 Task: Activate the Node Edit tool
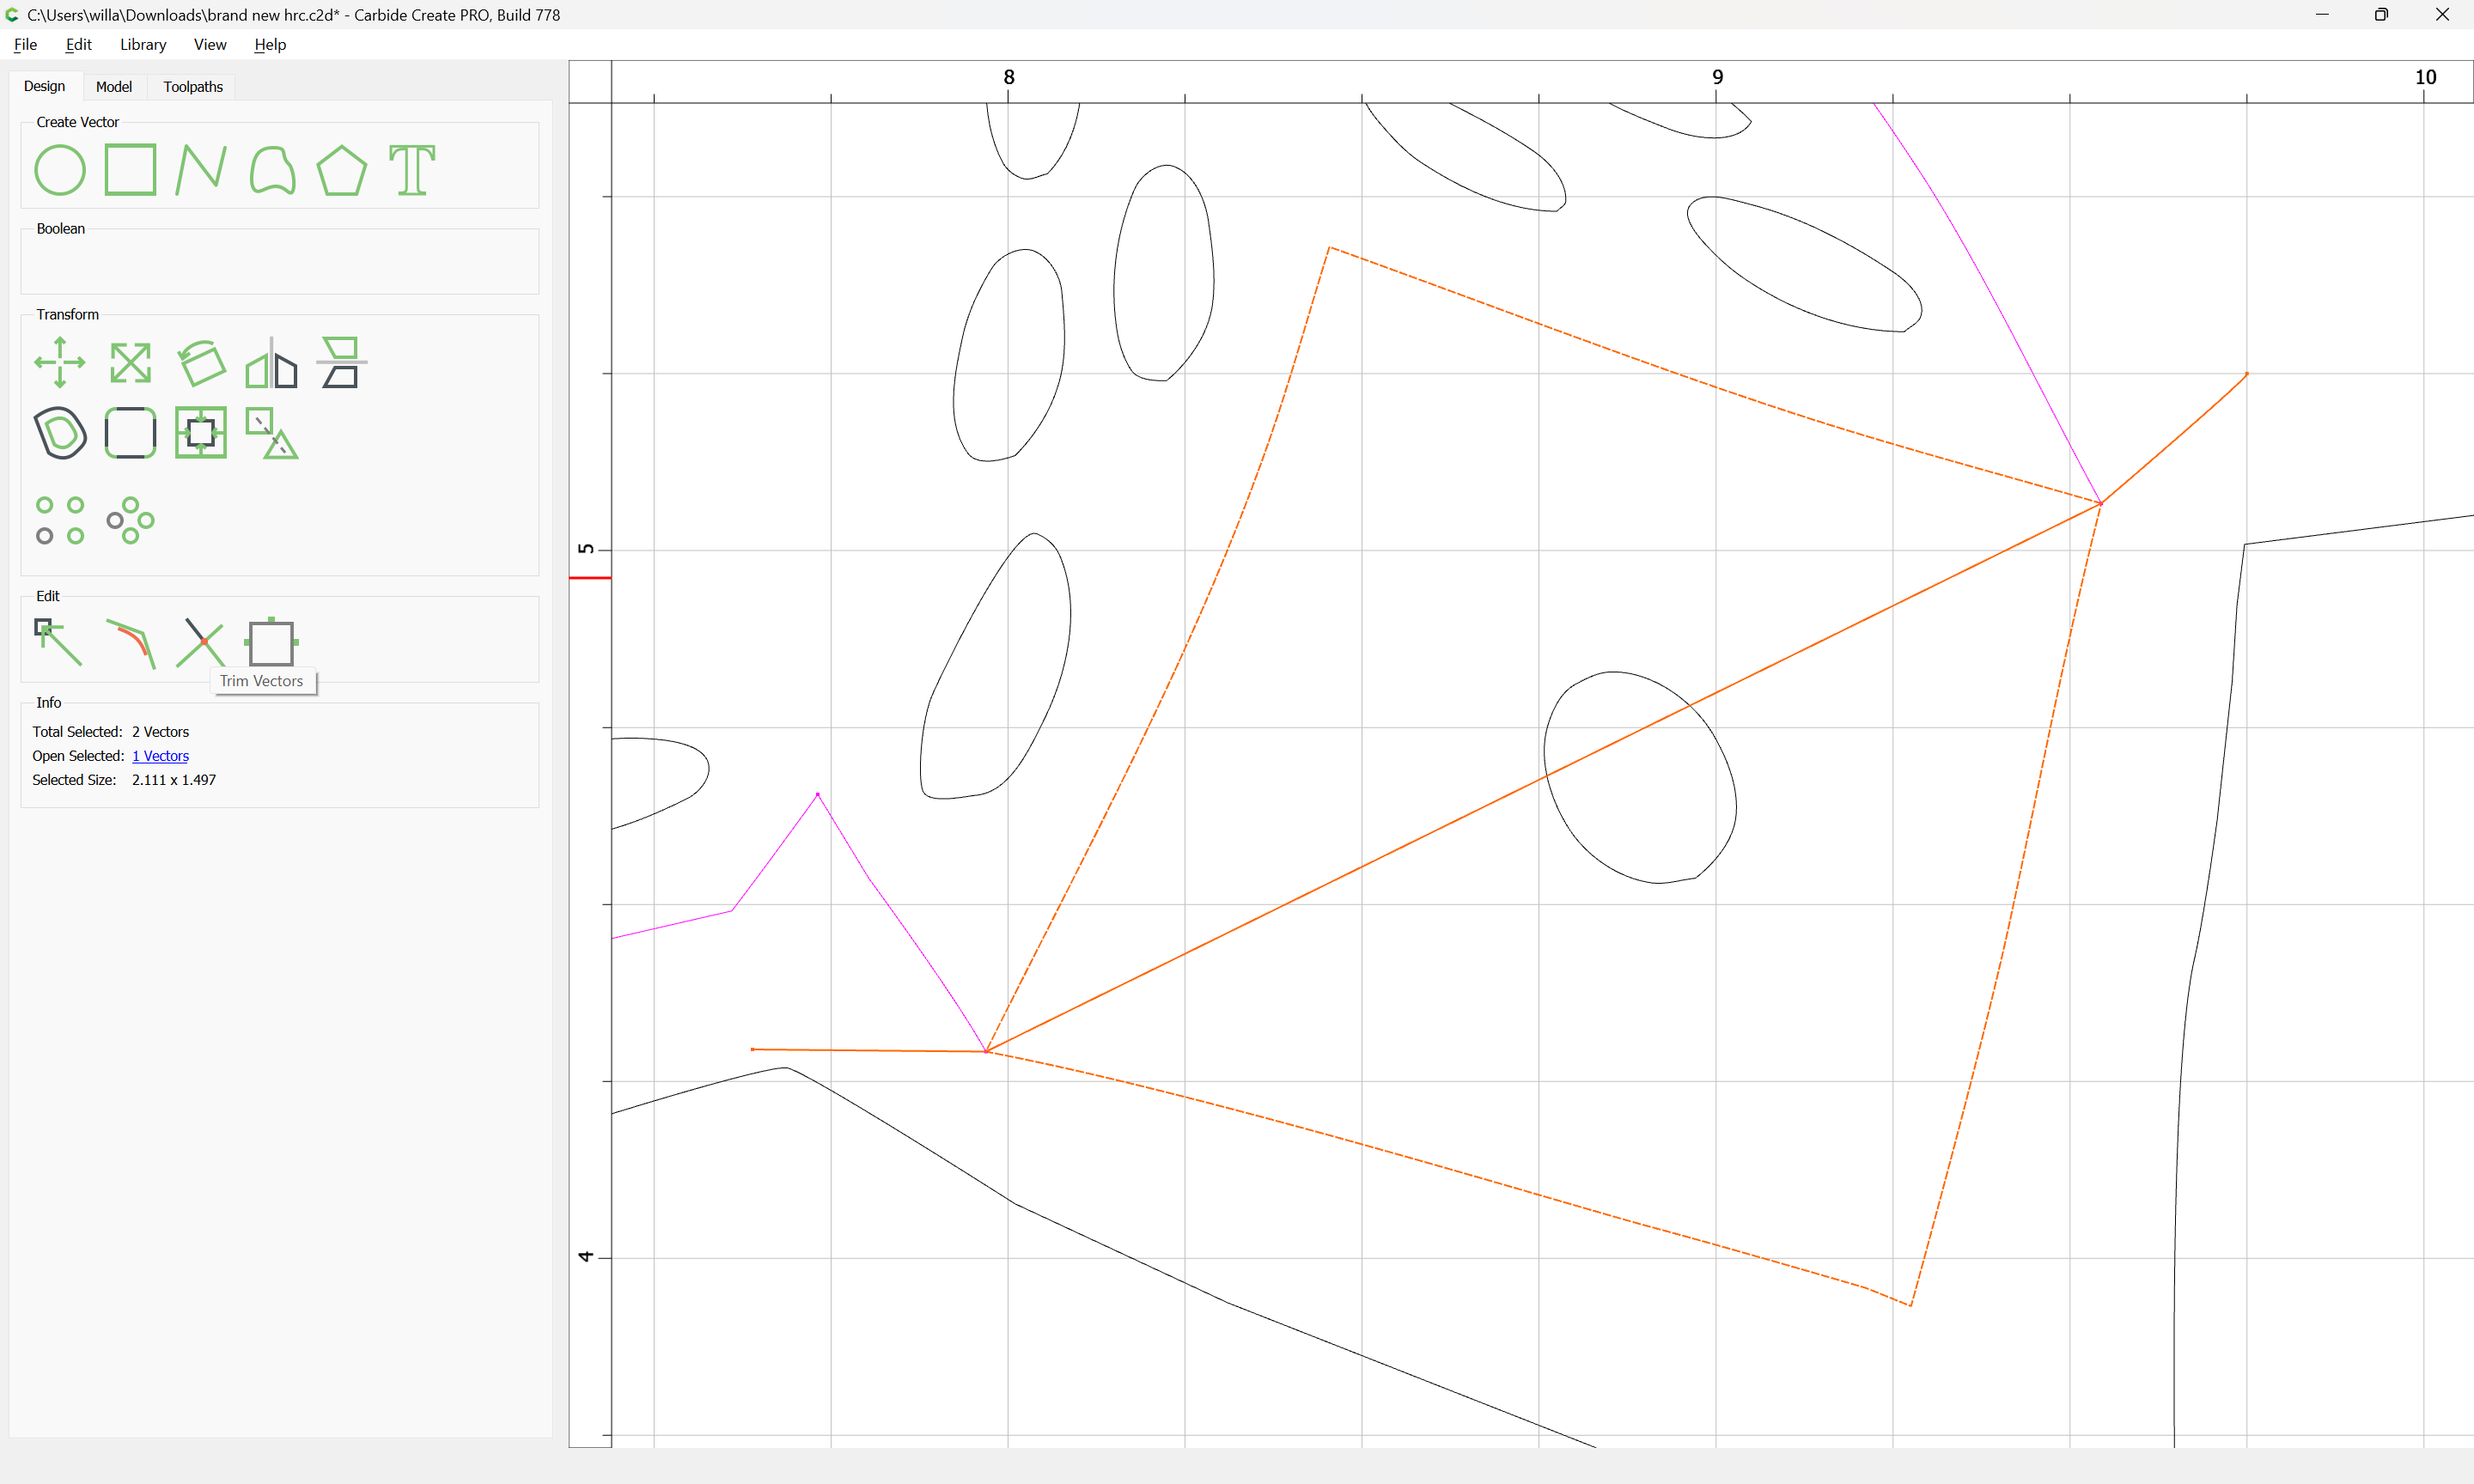[60, 642]
